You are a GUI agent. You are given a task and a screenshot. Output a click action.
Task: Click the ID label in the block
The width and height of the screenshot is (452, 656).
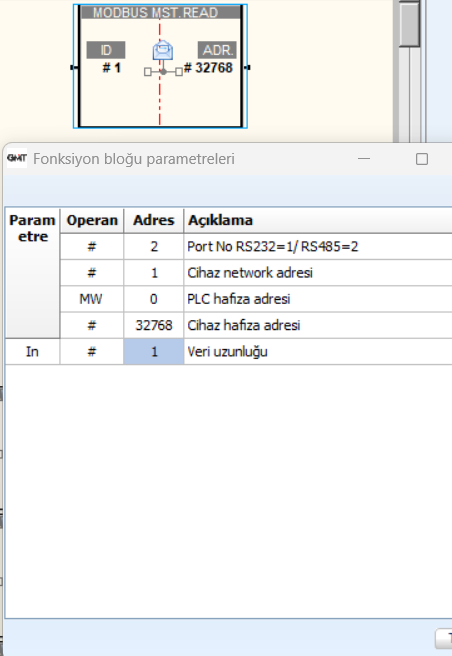tap(106, 50)
